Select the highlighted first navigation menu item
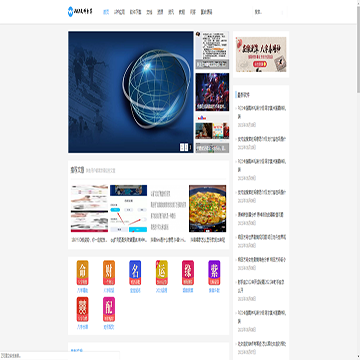 (x=106, y=12)
